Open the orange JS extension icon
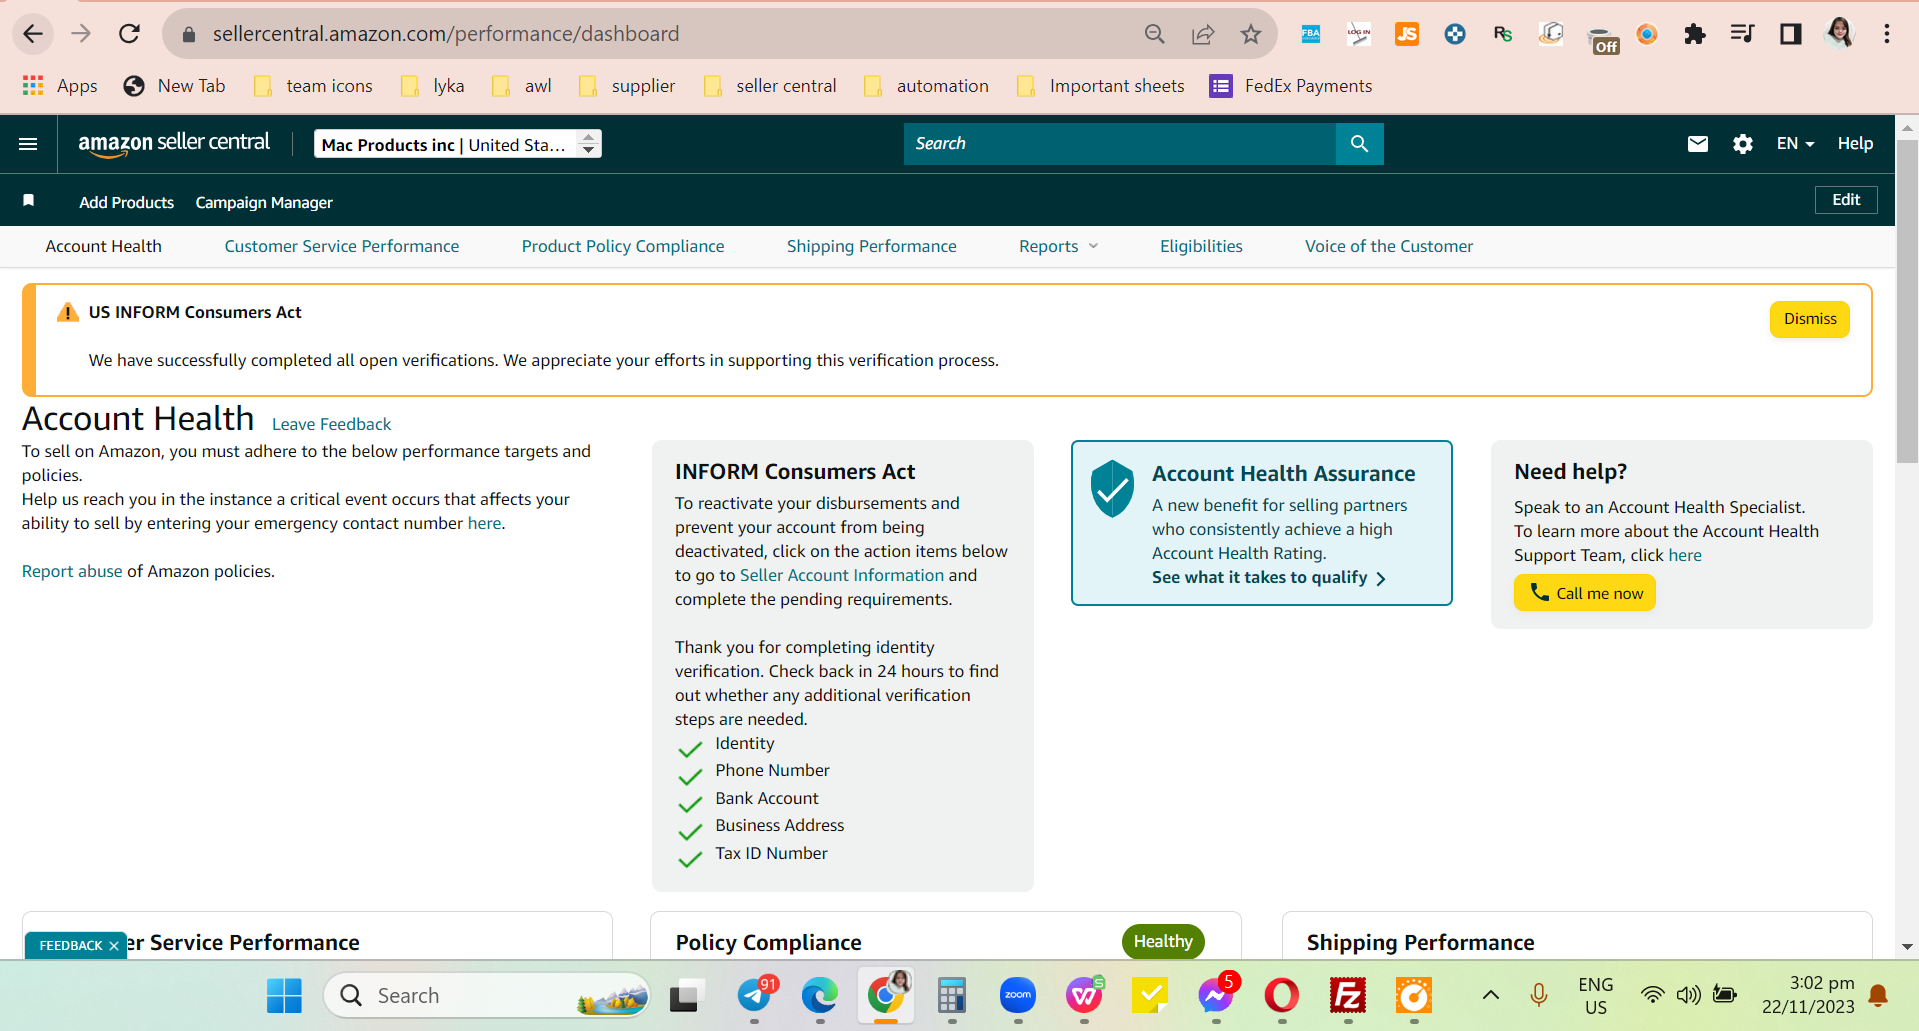 pyautogui.click(x=1406, y=34)
